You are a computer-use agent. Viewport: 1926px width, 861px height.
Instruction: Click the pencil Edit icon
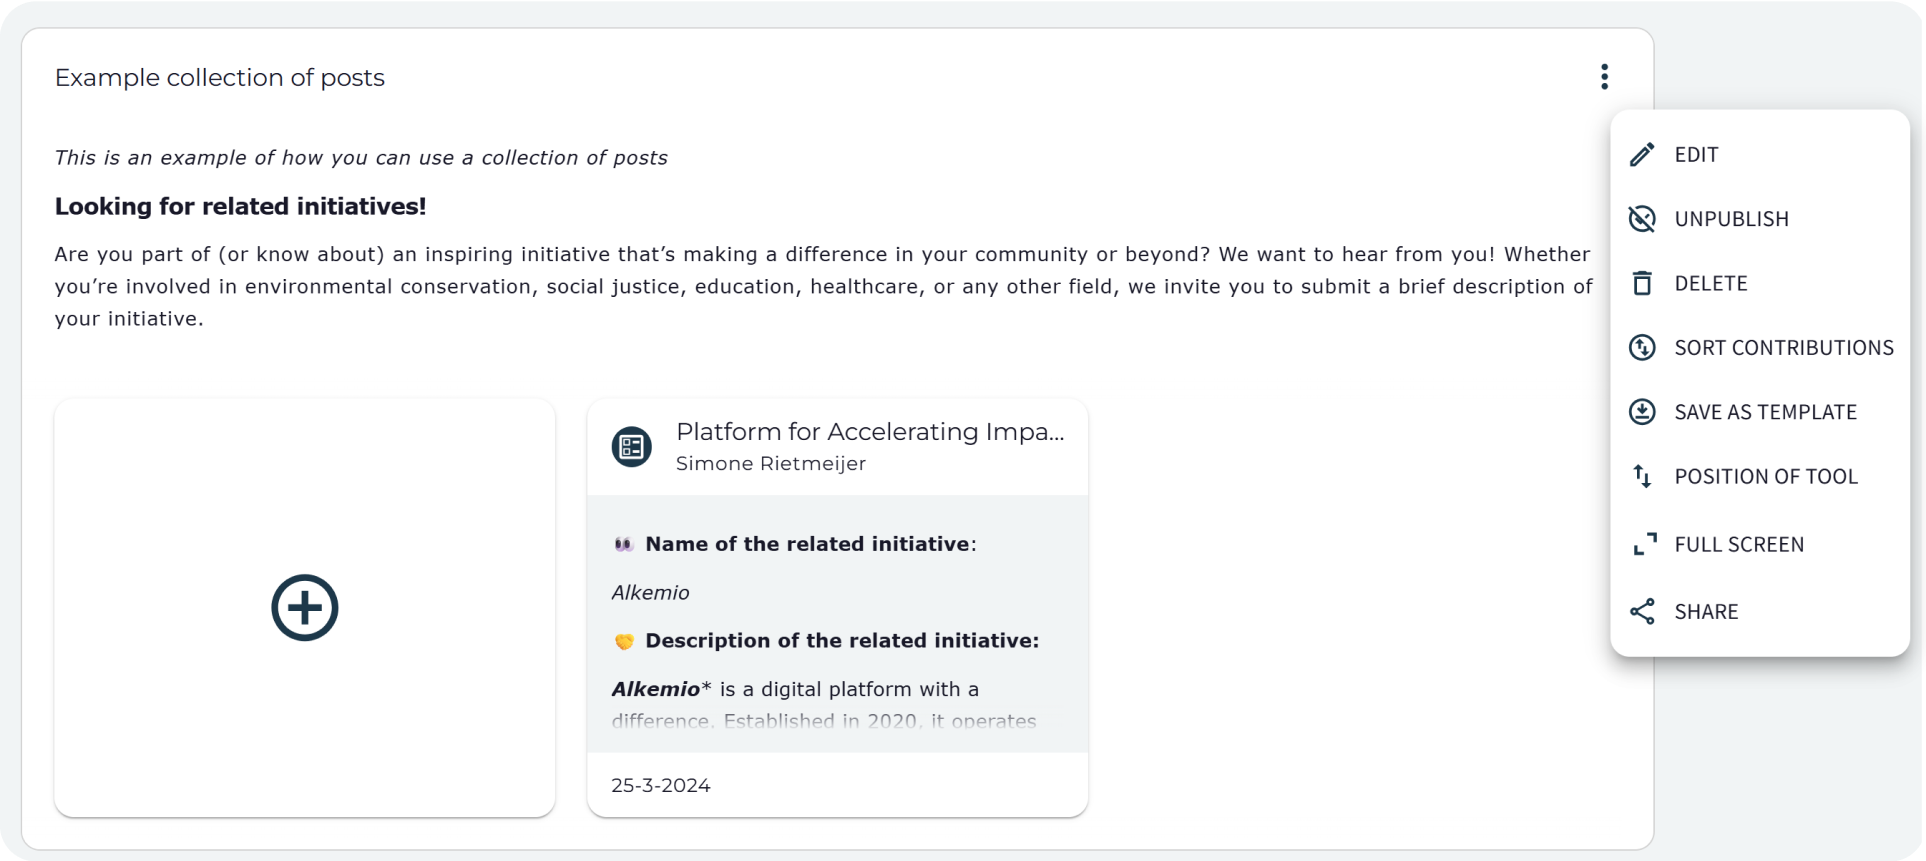coord(1642,155)
